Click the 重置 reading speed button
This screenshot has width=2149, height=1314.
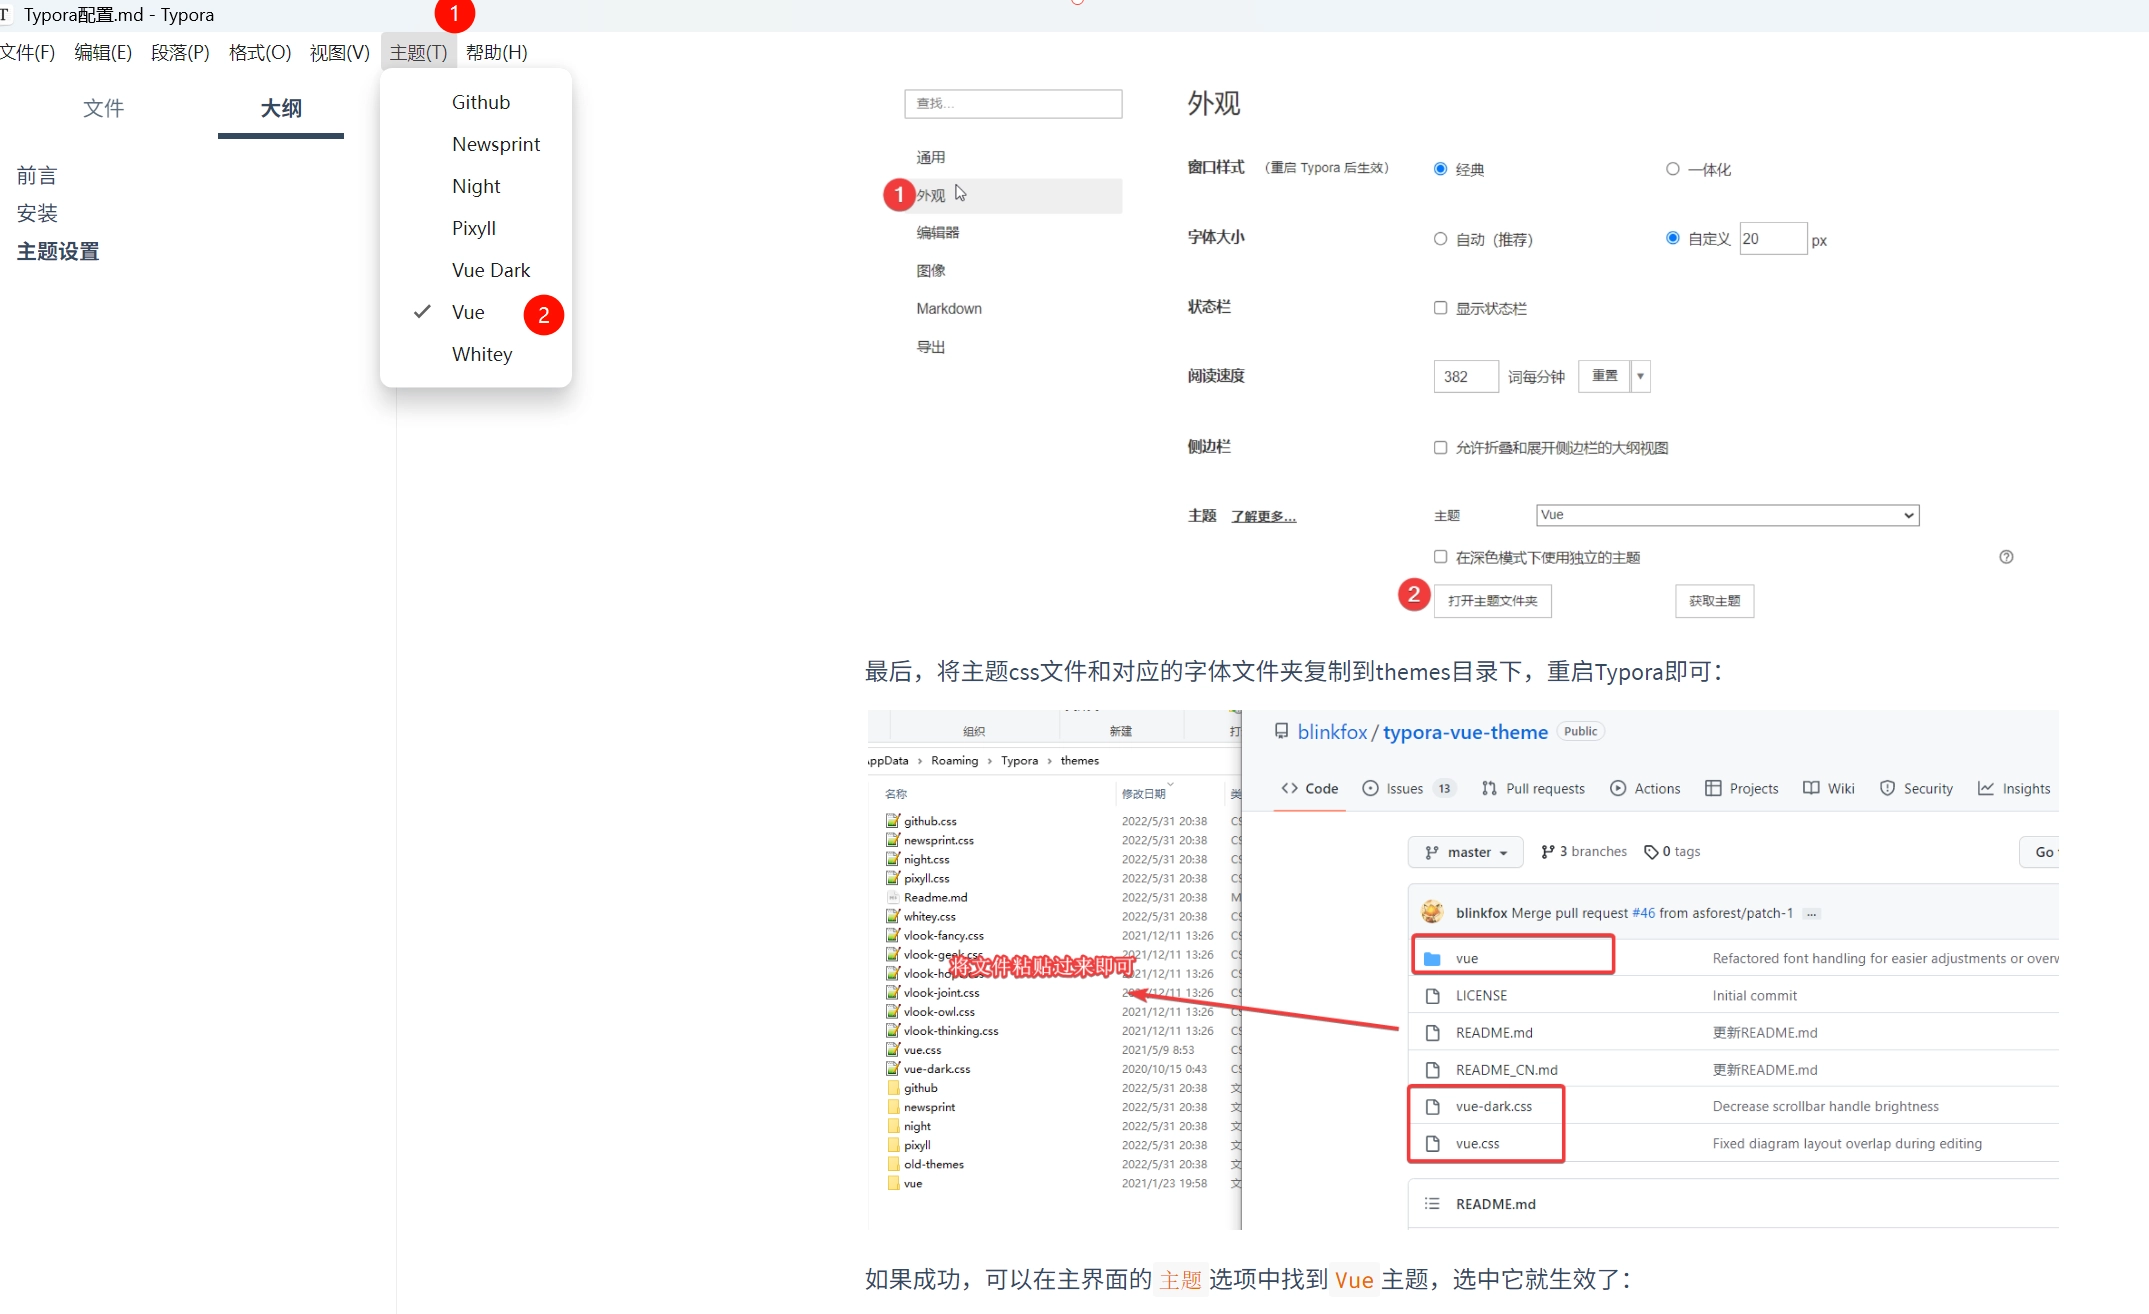click(x=1604, y=376)
